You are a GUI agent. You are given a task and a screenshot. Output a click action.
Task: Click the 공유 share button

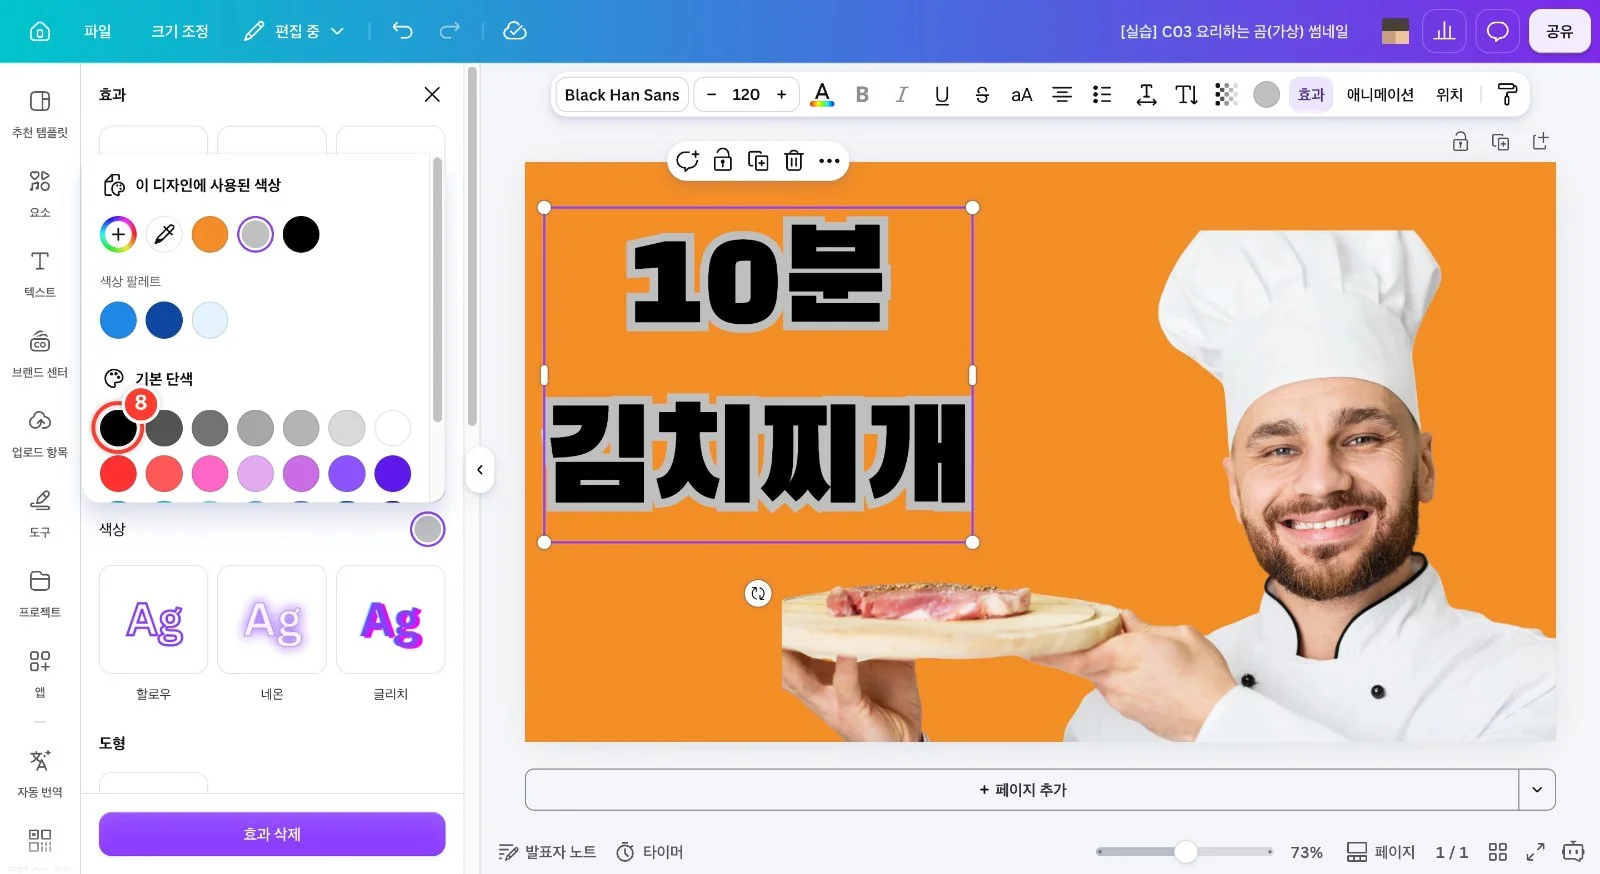1560,31
